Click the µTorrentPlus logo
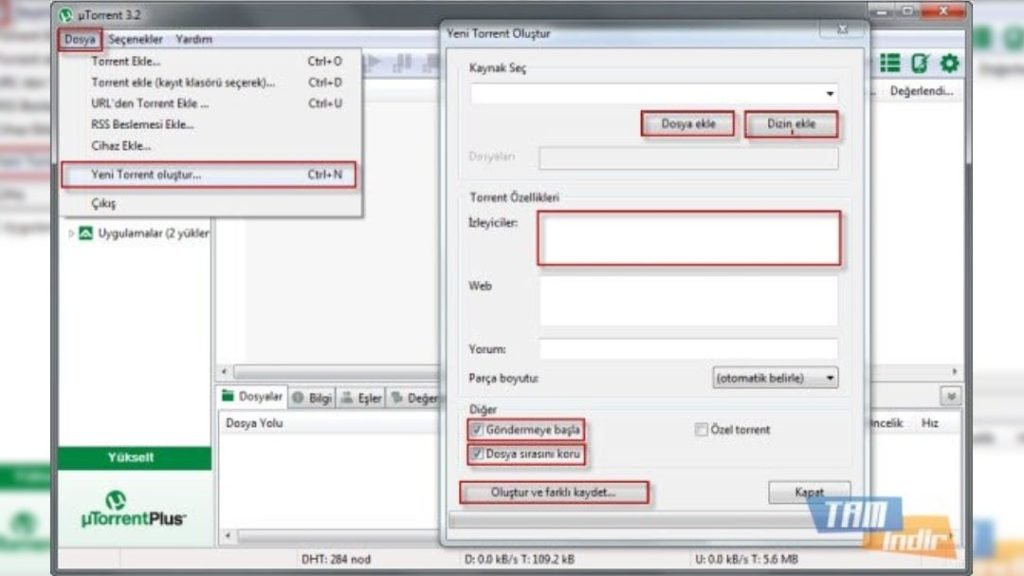Screen dimensions: 1024x576 coord(133,510)
